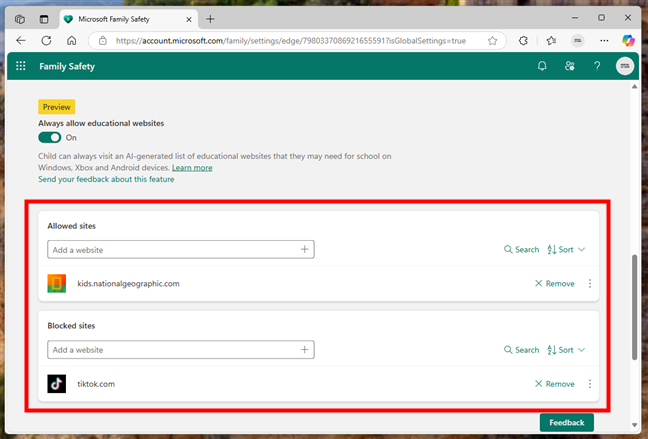Remove kids.nationalgeographic.com from allowed sites

coord(555,284)
